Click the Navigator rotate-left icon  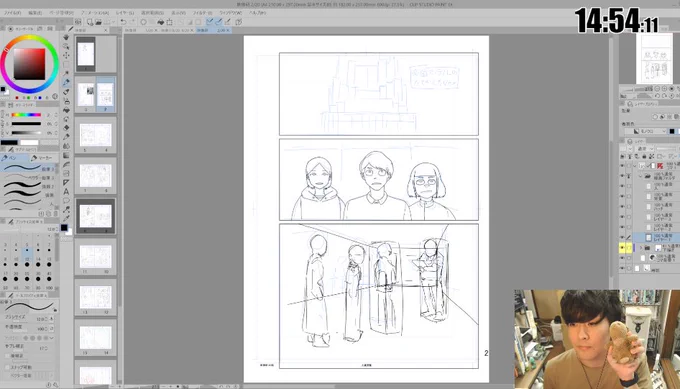657,96
